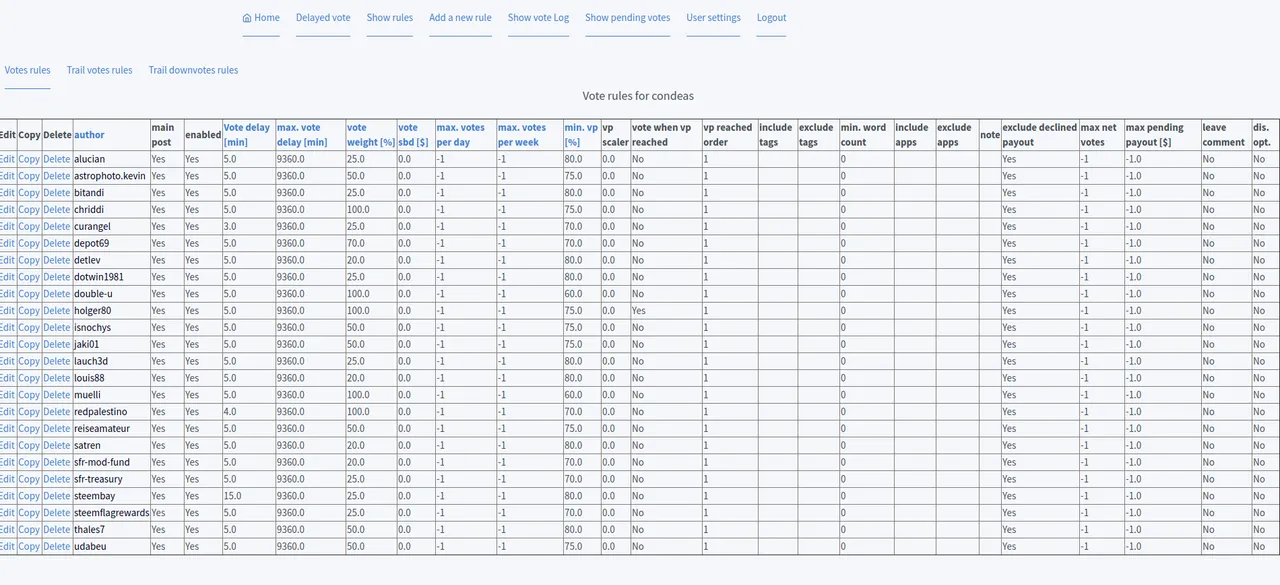Sort by vote weight [%] header

[x=370, y=135]
